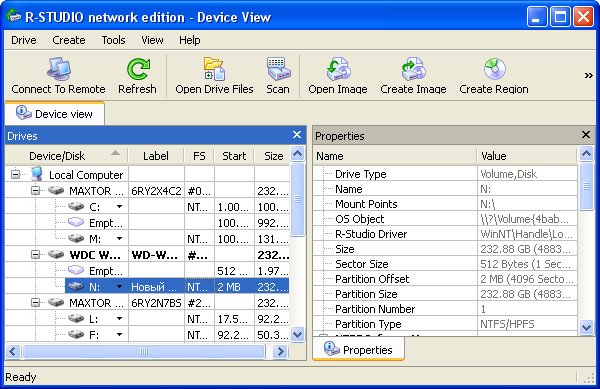Click the NTFS/HPFS value cell

tap(527, 324)
